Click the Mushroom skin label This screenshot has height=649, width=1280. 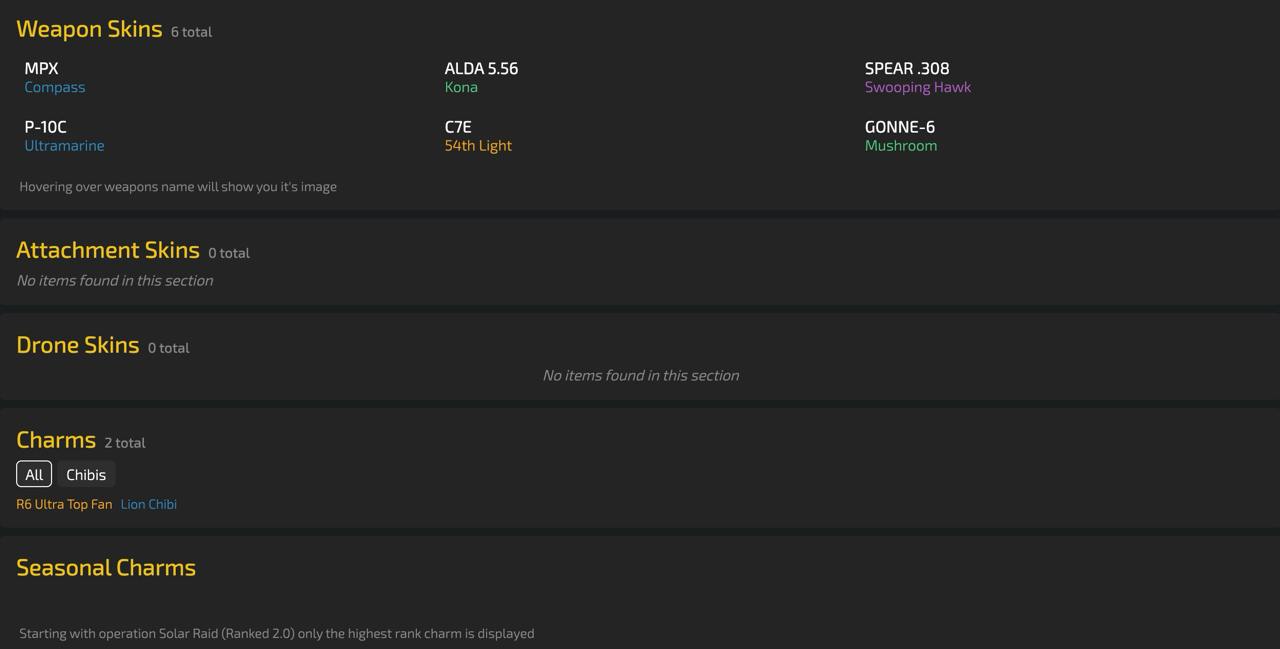click(900, 145)
